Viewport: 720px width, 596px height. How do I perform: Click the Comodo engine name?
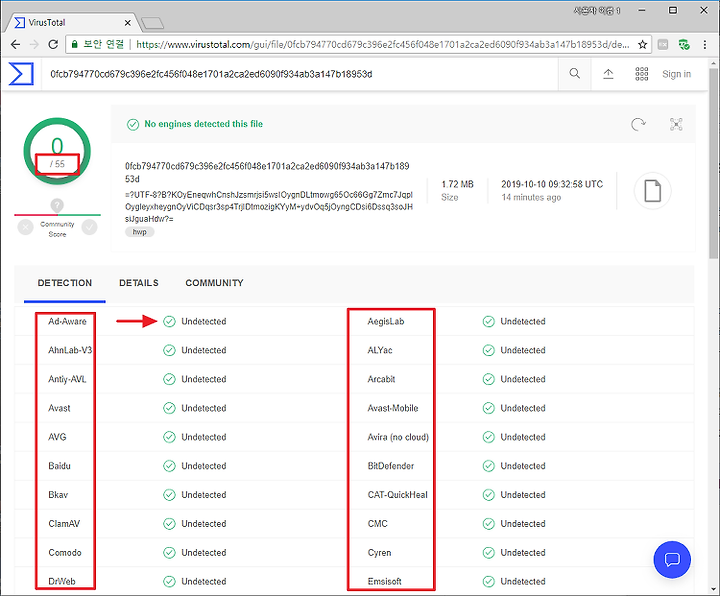point(65,553)
